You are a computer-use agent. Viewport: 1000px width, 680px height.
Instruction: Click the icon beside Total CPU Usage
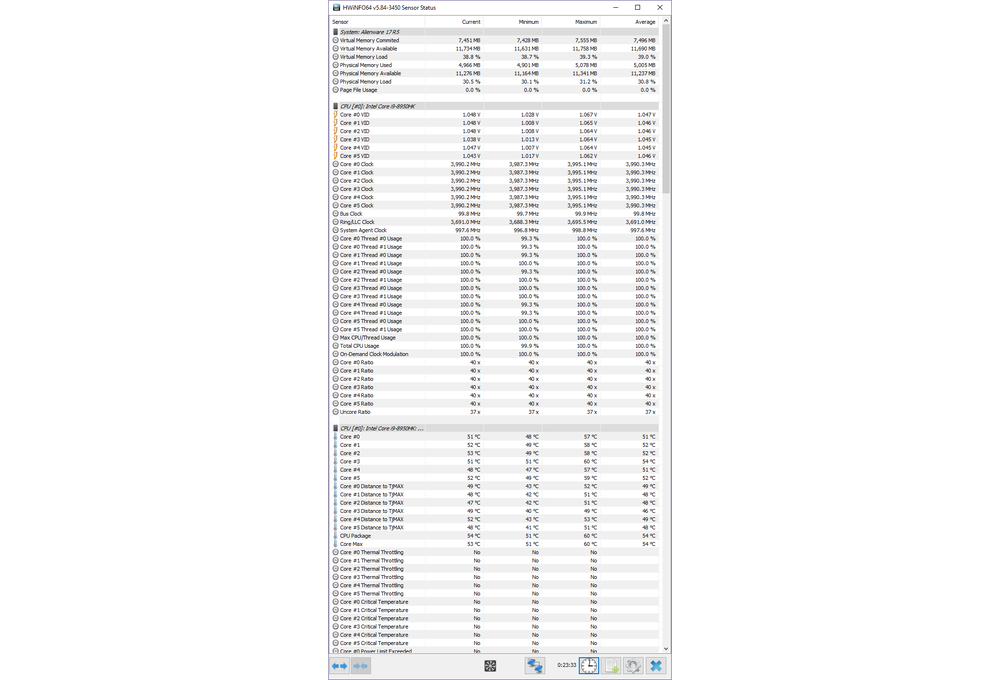click(337, 345)
